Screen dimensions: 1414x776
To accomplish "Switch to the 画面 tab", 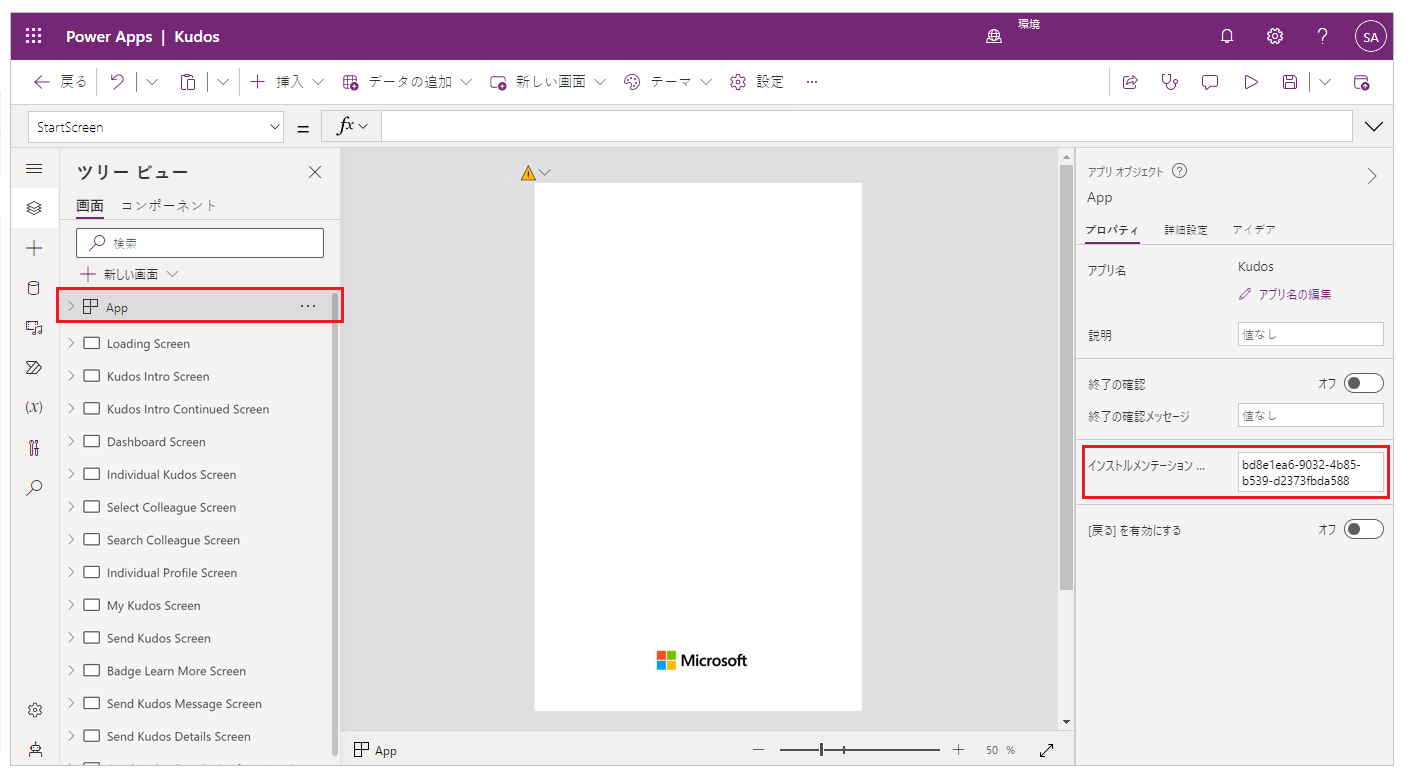I will (90, 206).
